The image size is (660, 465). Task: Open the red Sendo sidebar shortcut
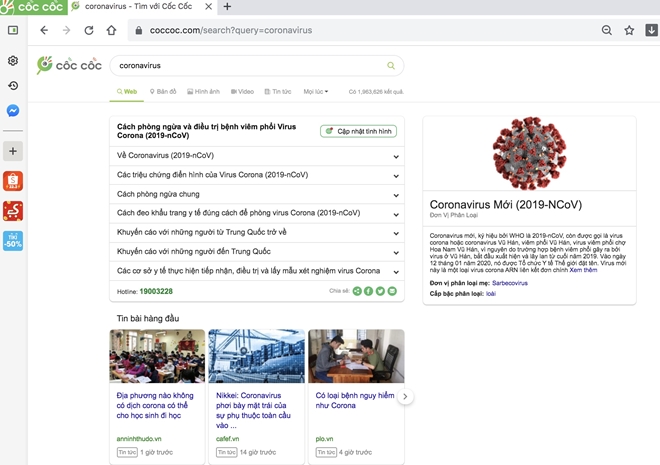coord(13,211)
